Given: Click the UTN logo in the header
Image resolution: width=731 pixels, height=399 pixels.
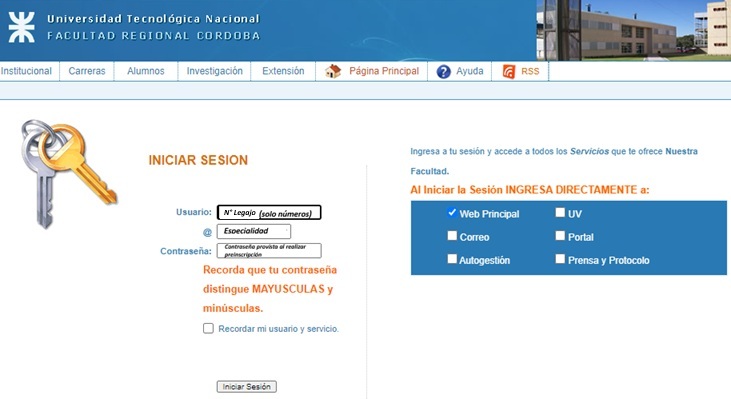Looking at the screenshot, I should tap(21, 27).
